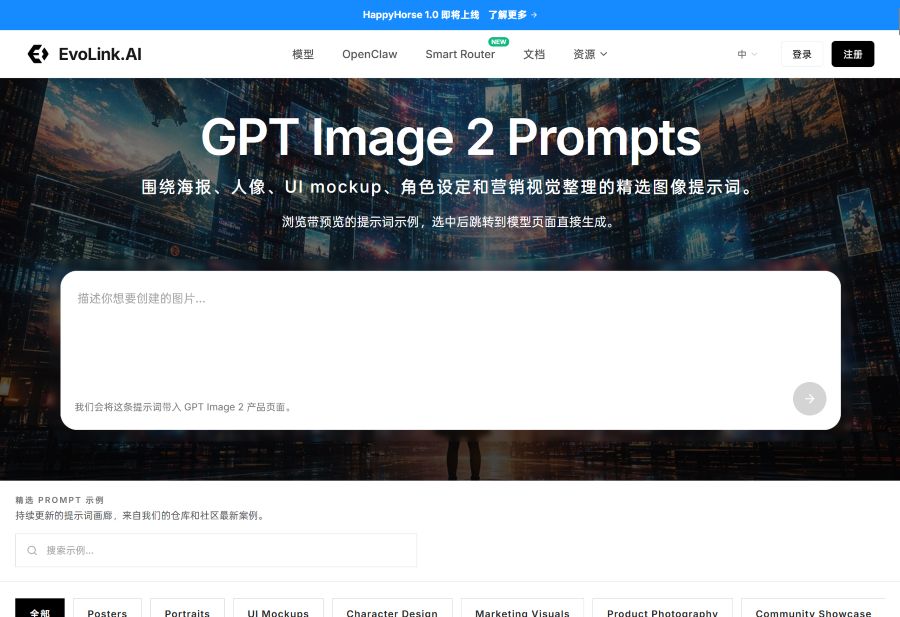The width and height of the screenshot is (900, 617).
Task: Select 模型 in the navigation bar
Action: 303,54
